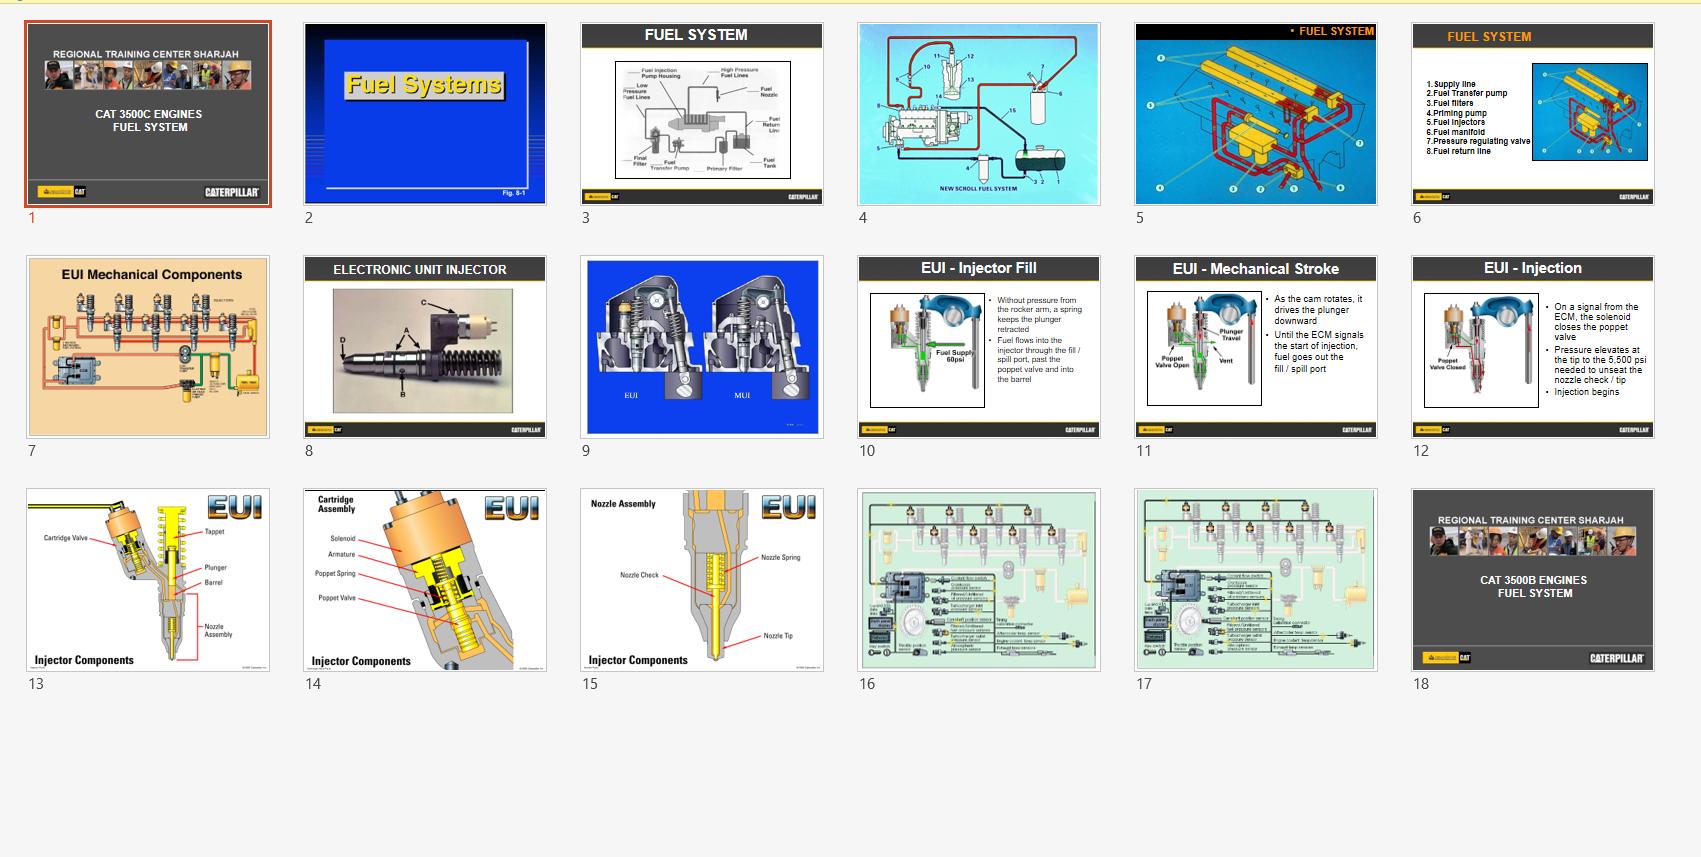Select slide 16 green fuel schematic thumbnail
The image size is (1701, 857).
(979, 580)
